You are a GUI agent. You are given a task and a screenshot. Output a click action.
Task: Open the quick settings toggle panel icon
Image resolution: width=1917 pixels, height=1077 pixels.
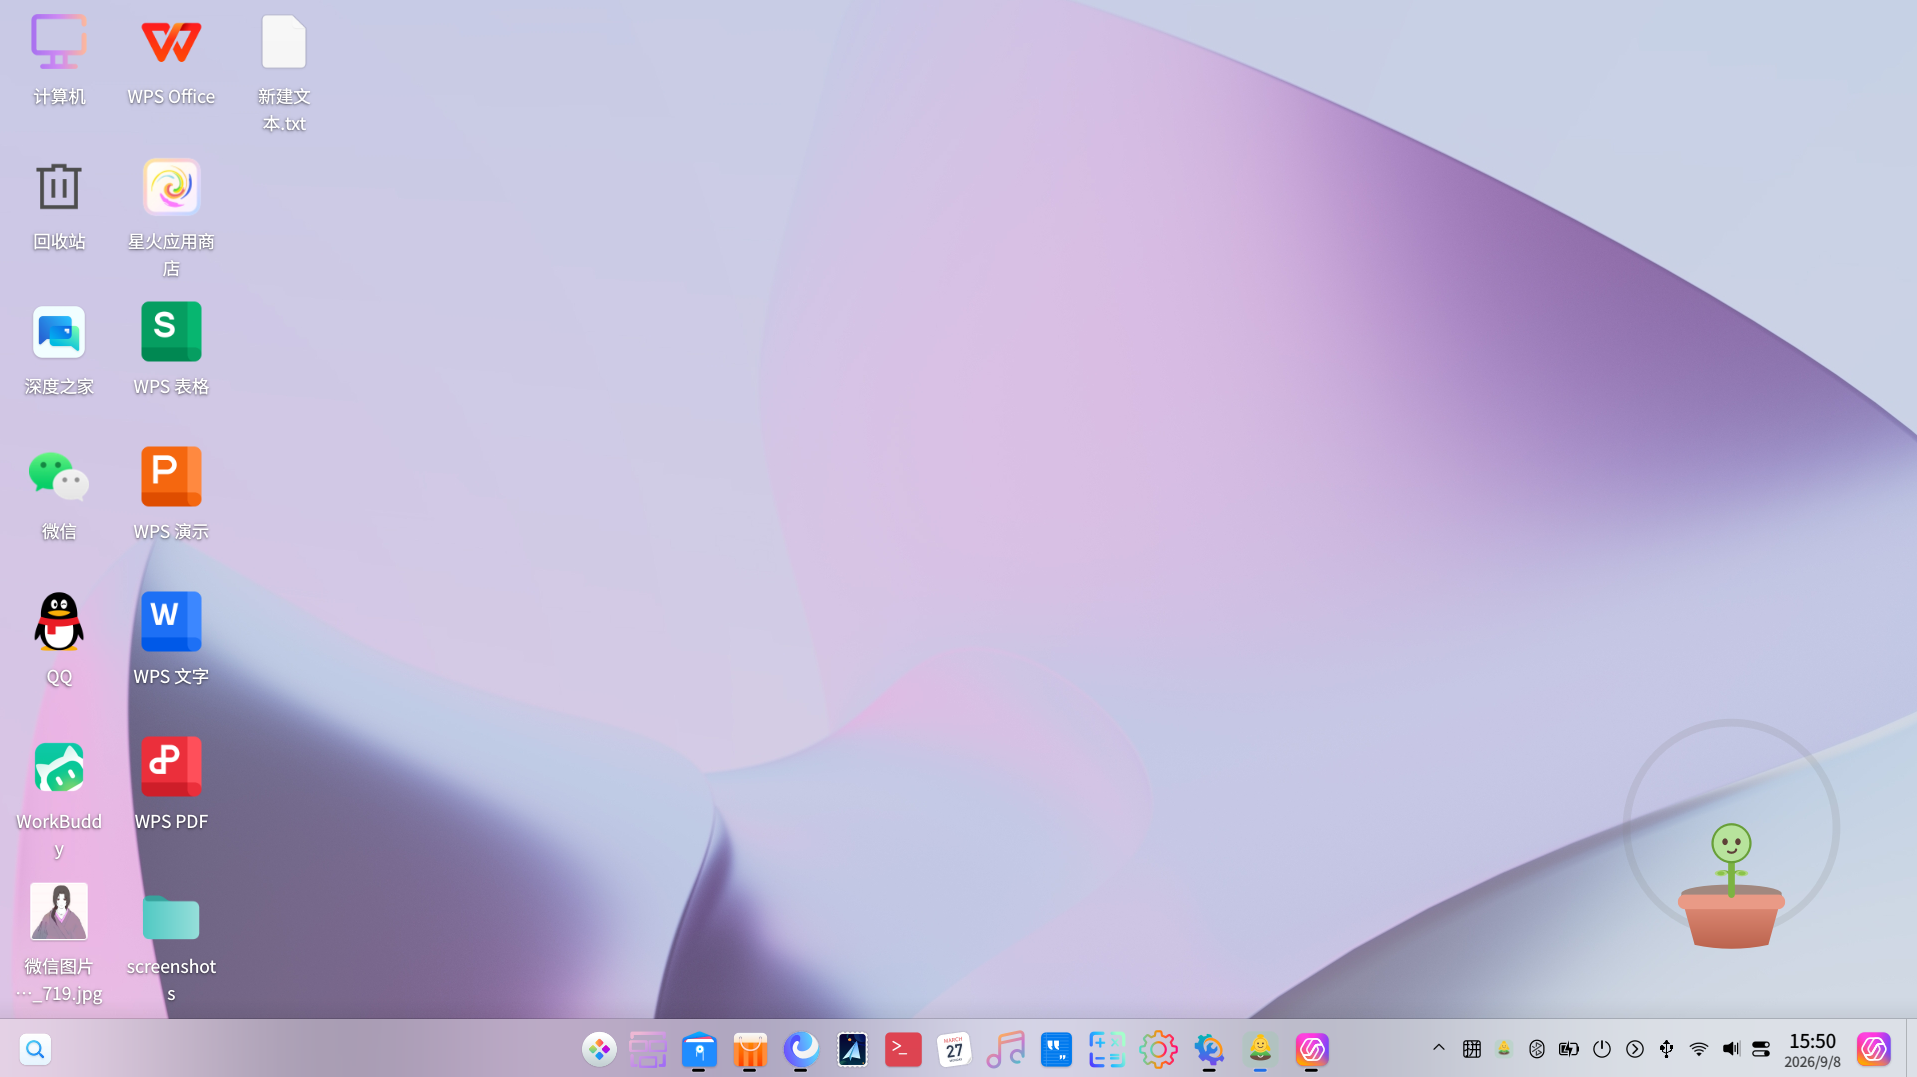point(1761,1049)
